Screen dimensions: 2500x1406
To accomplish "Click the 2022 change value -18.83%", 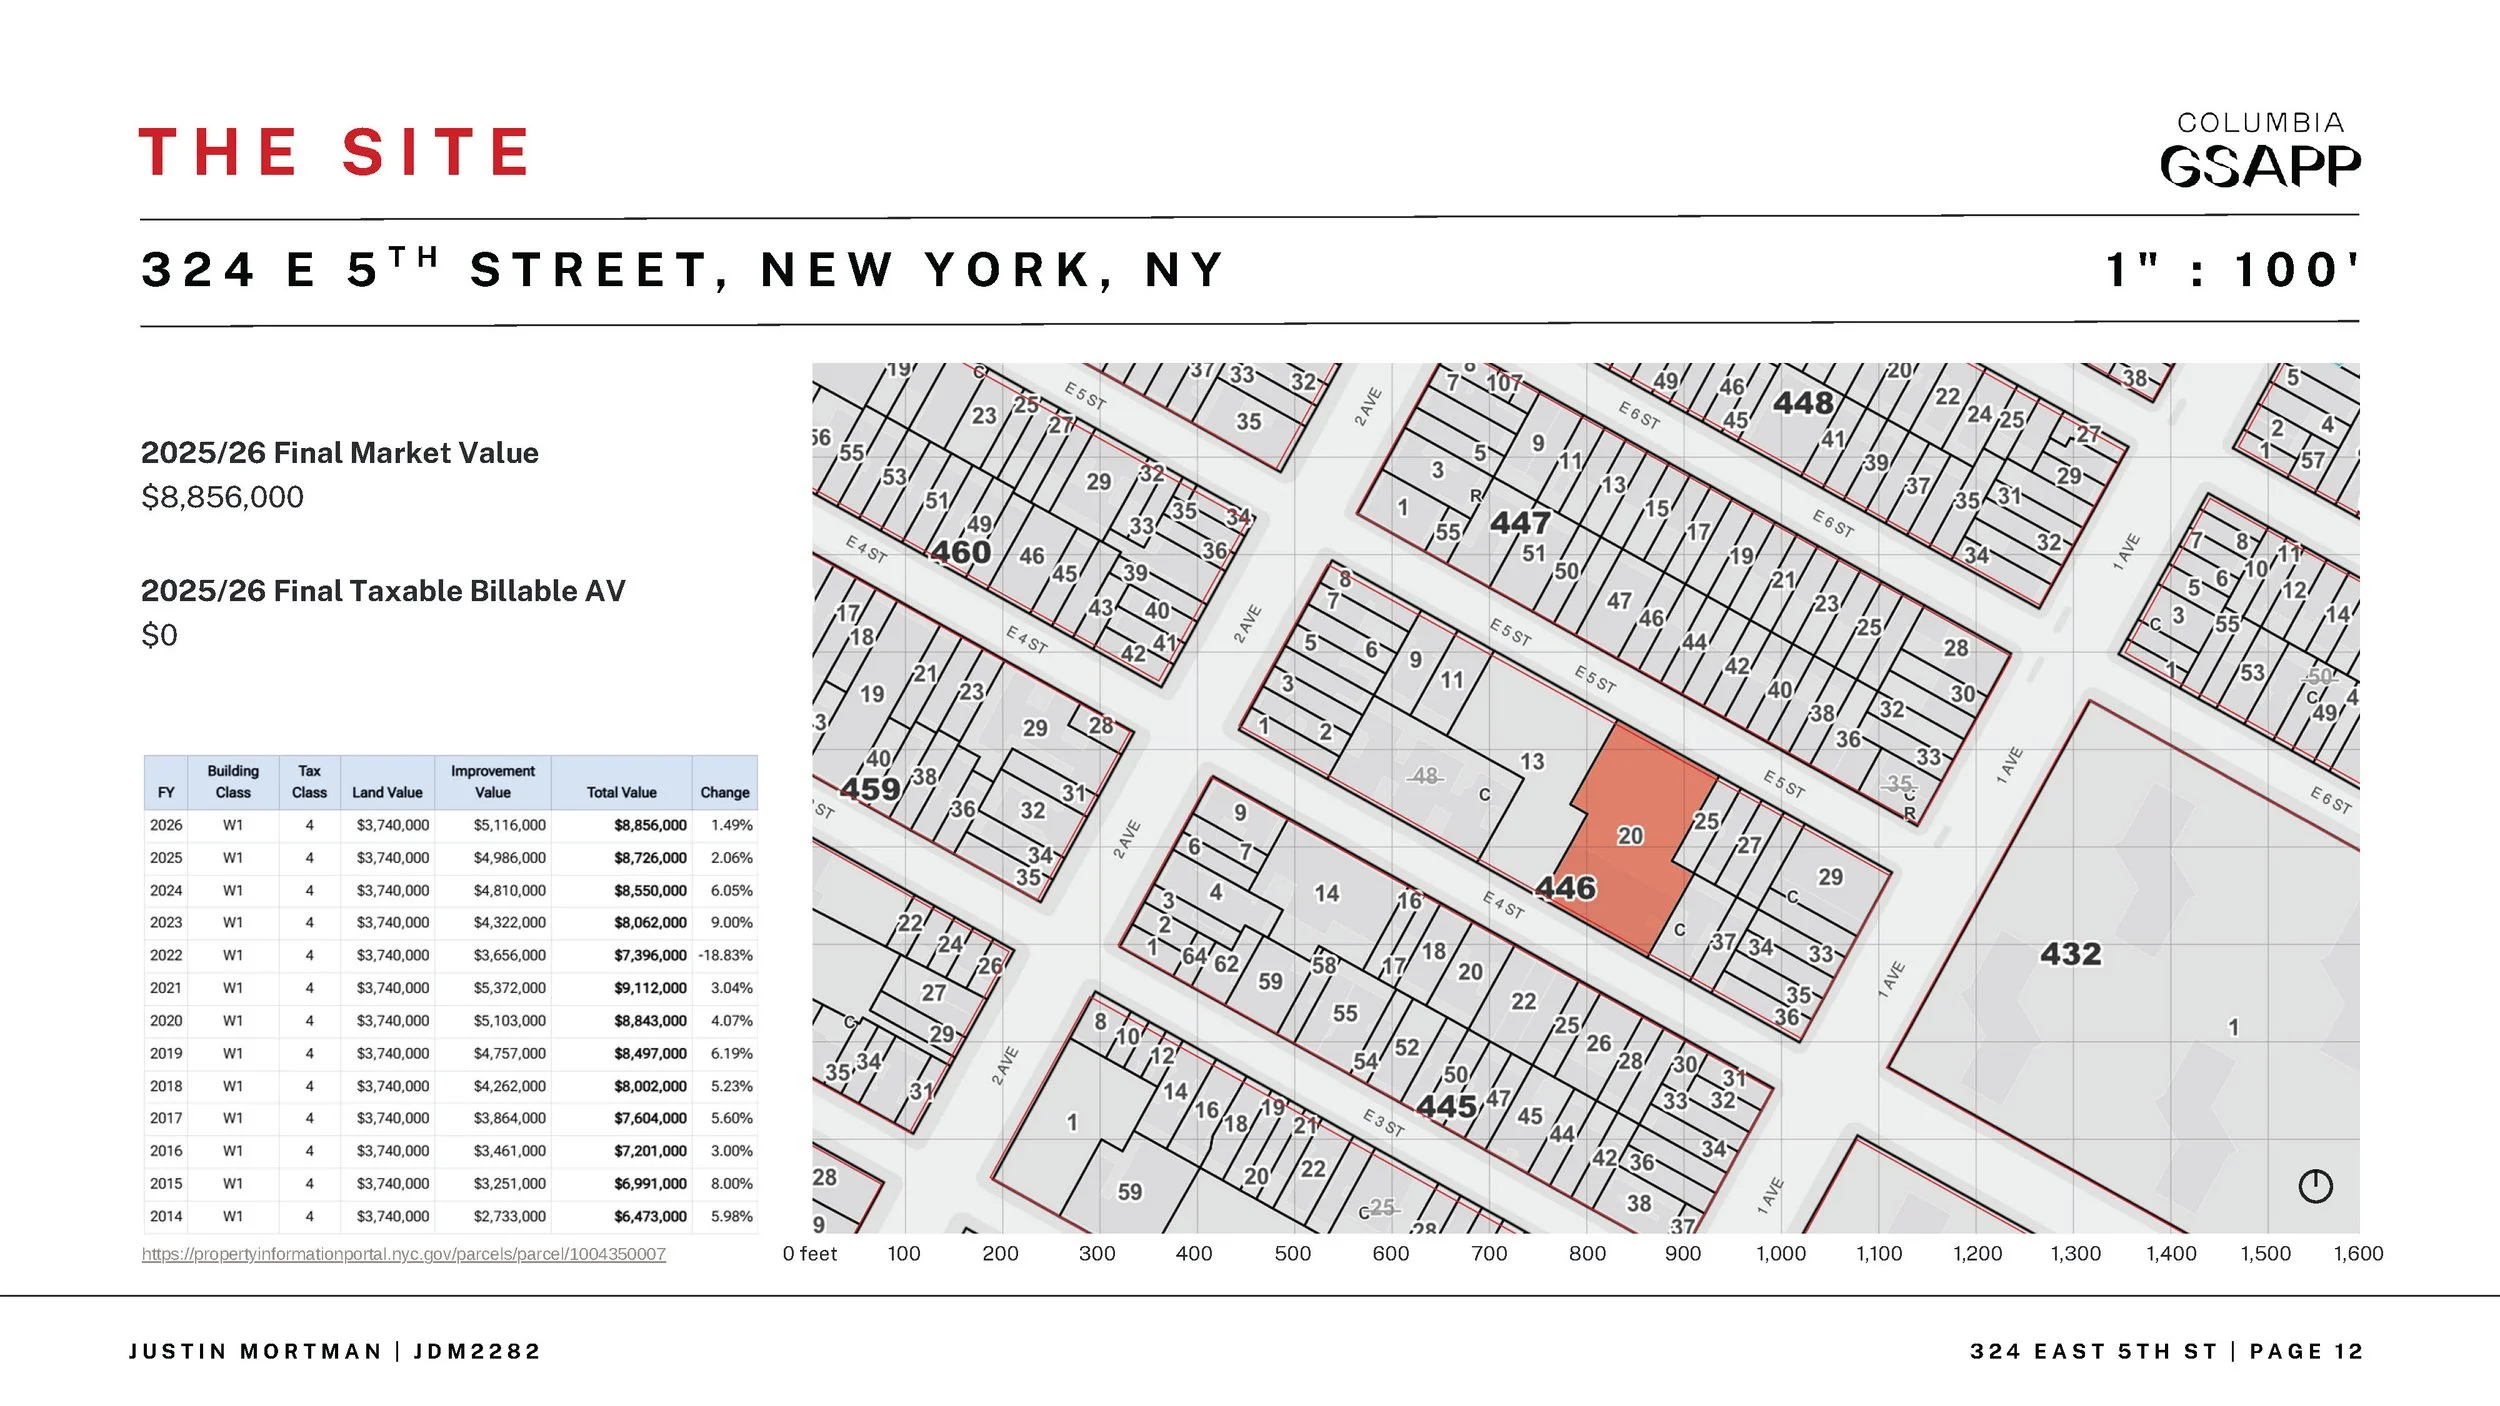I will tap(725, 955).
